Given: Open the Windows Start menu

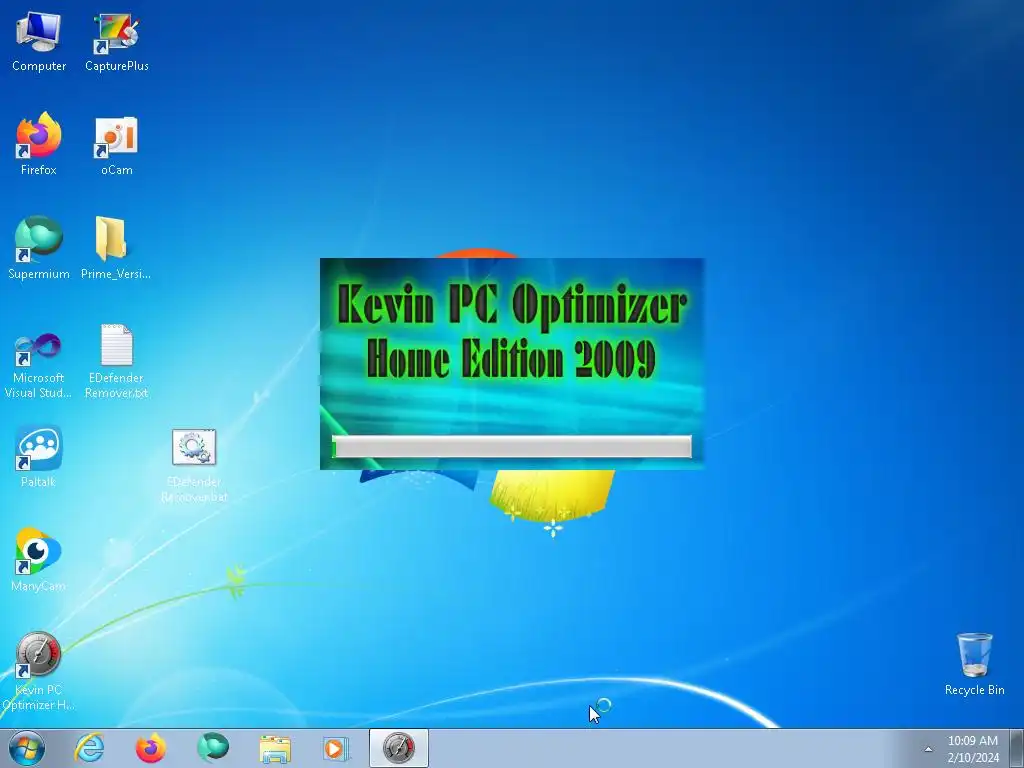Looking at the screenshot, I should click(x=27, y=748).
